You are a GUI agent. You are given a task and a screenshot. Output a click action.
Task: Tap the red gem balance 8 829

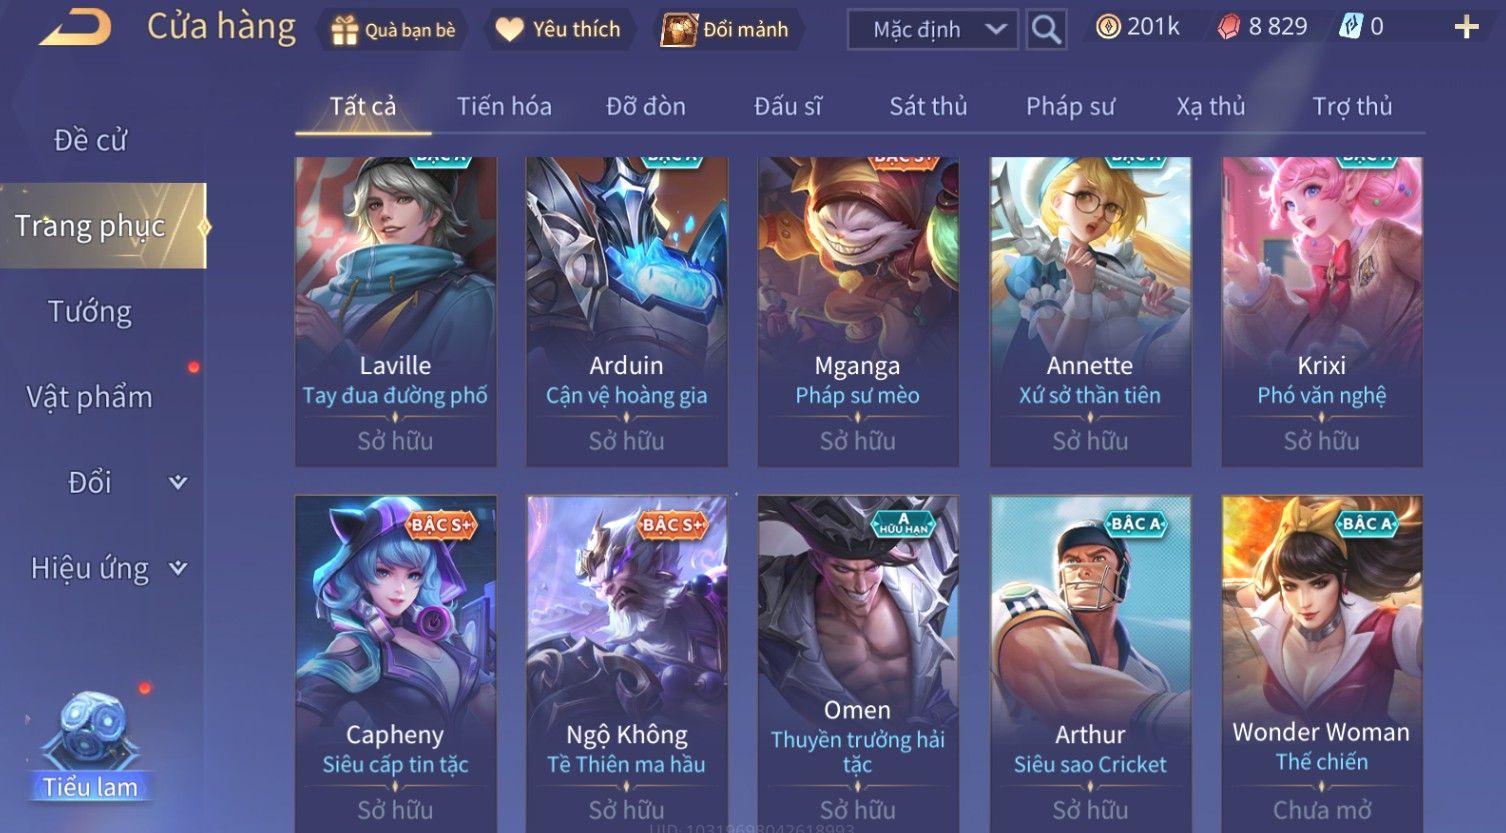click(x=1262, y=27)
